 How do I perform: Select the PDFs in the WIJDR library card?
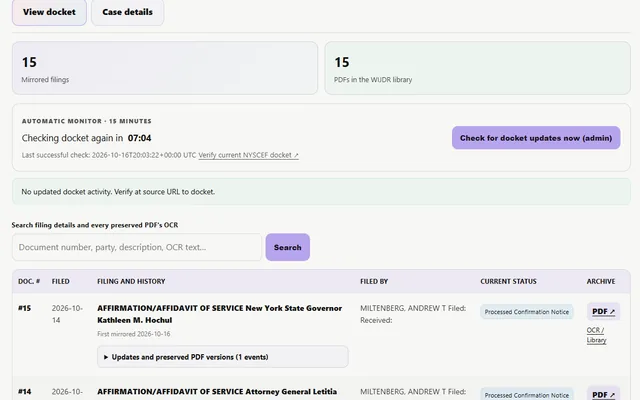pyautogui.click(x=478, y=68)
